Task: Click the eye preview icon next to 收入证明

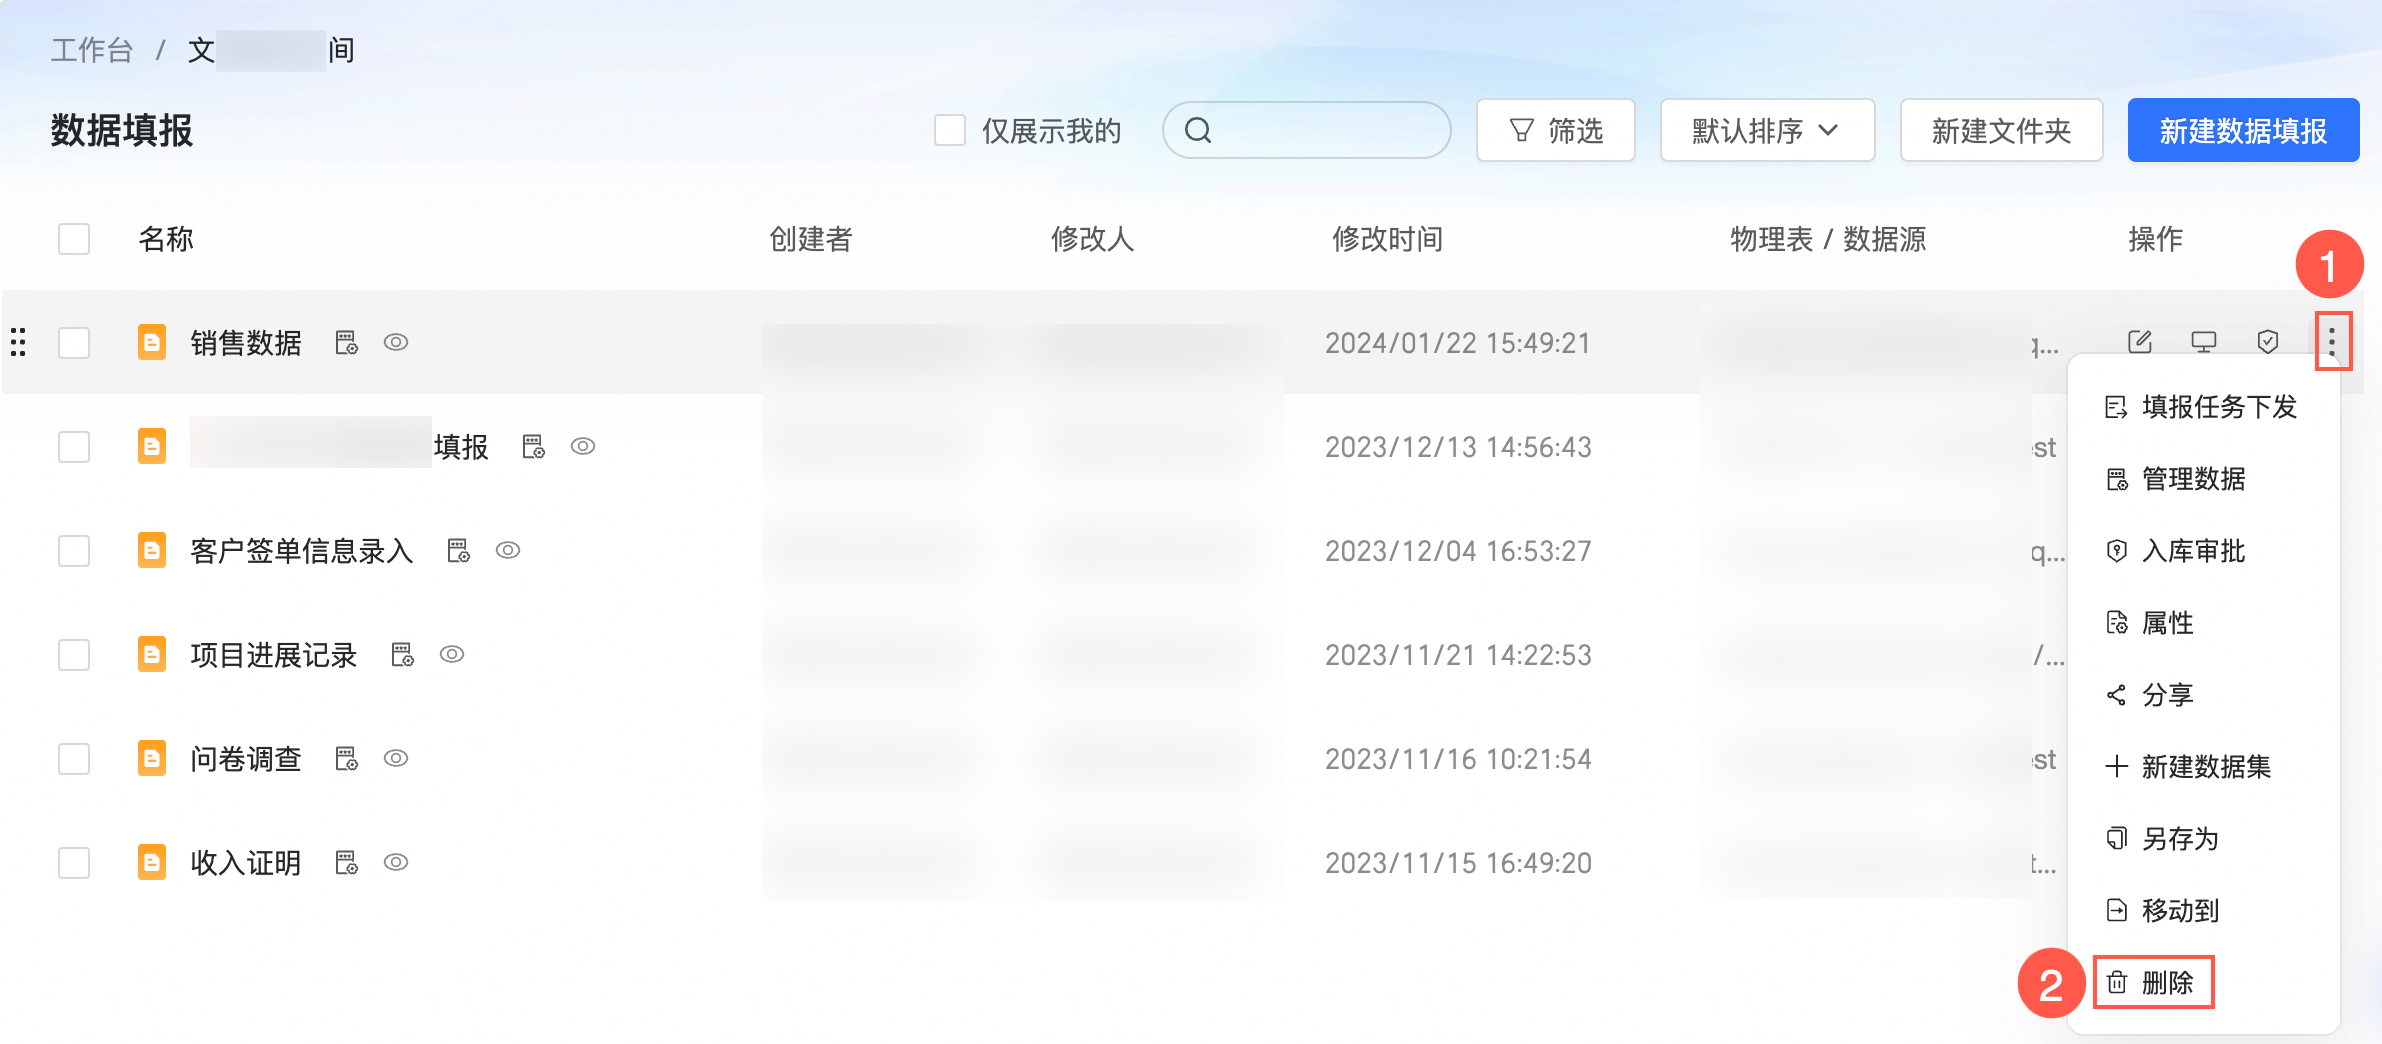Action: [x=396, y=862]
